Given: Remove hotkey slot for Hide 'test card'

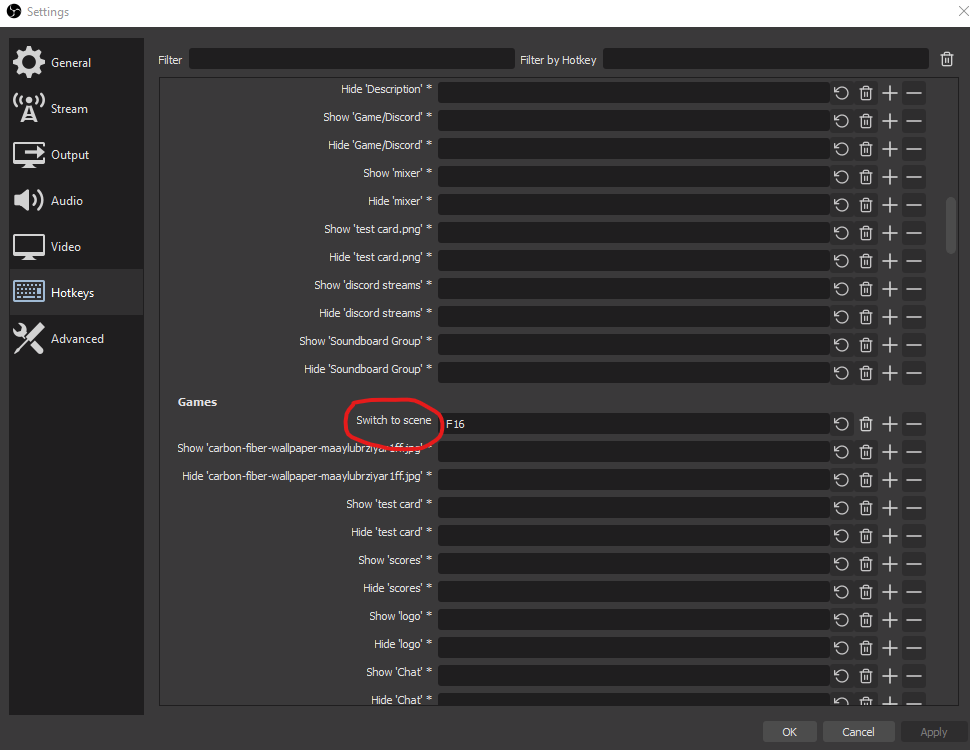Looking at the screenshot, I should coord(914,536).
